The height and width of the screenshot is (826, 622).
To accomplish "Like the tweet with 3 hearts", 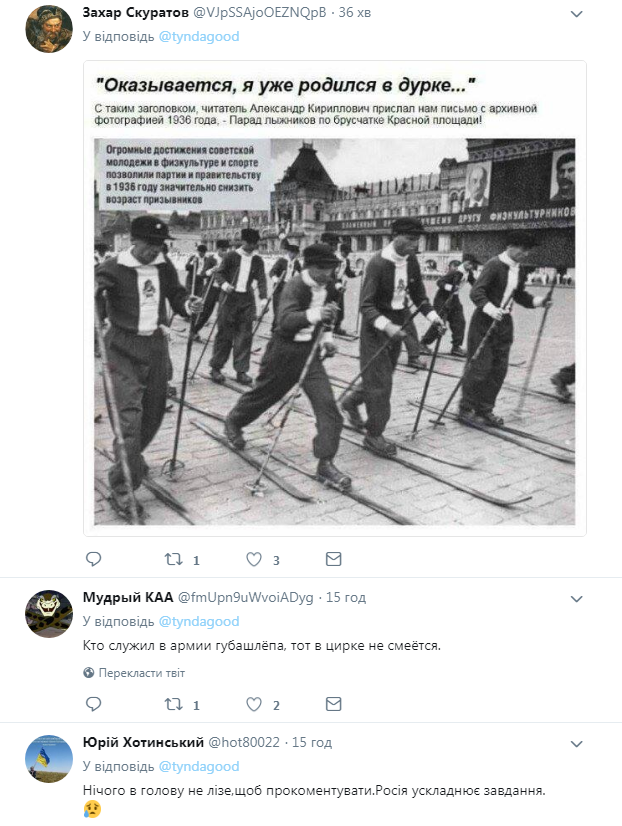I will tap(254, 559).
